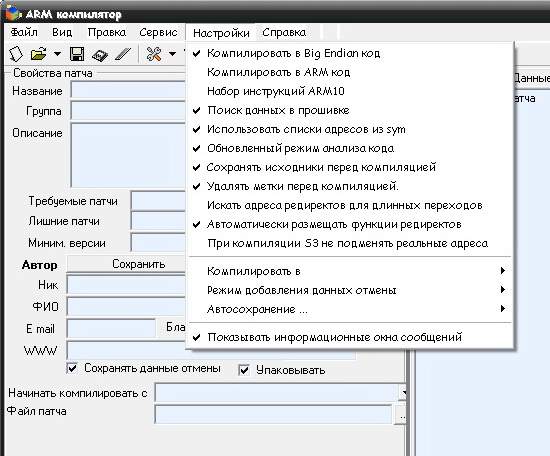550x456 pixels.
Task: Click the Лишние патчи field
Action: click(x=158, y=221)
